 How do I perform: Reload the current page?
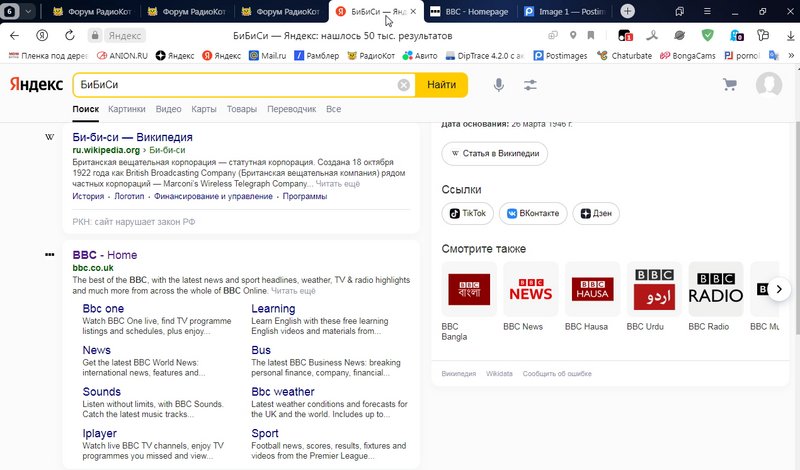[x=69, y=36]
